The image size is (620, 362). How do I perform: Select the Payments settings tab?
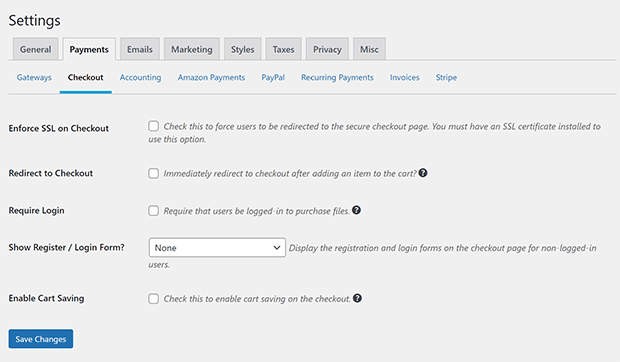(89, 49)
